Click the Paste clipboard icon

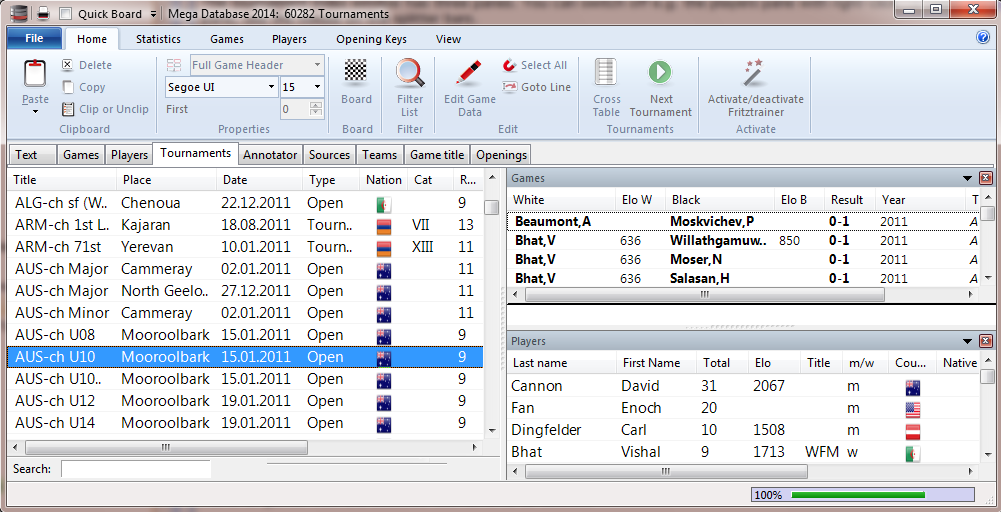pos(35,73)
